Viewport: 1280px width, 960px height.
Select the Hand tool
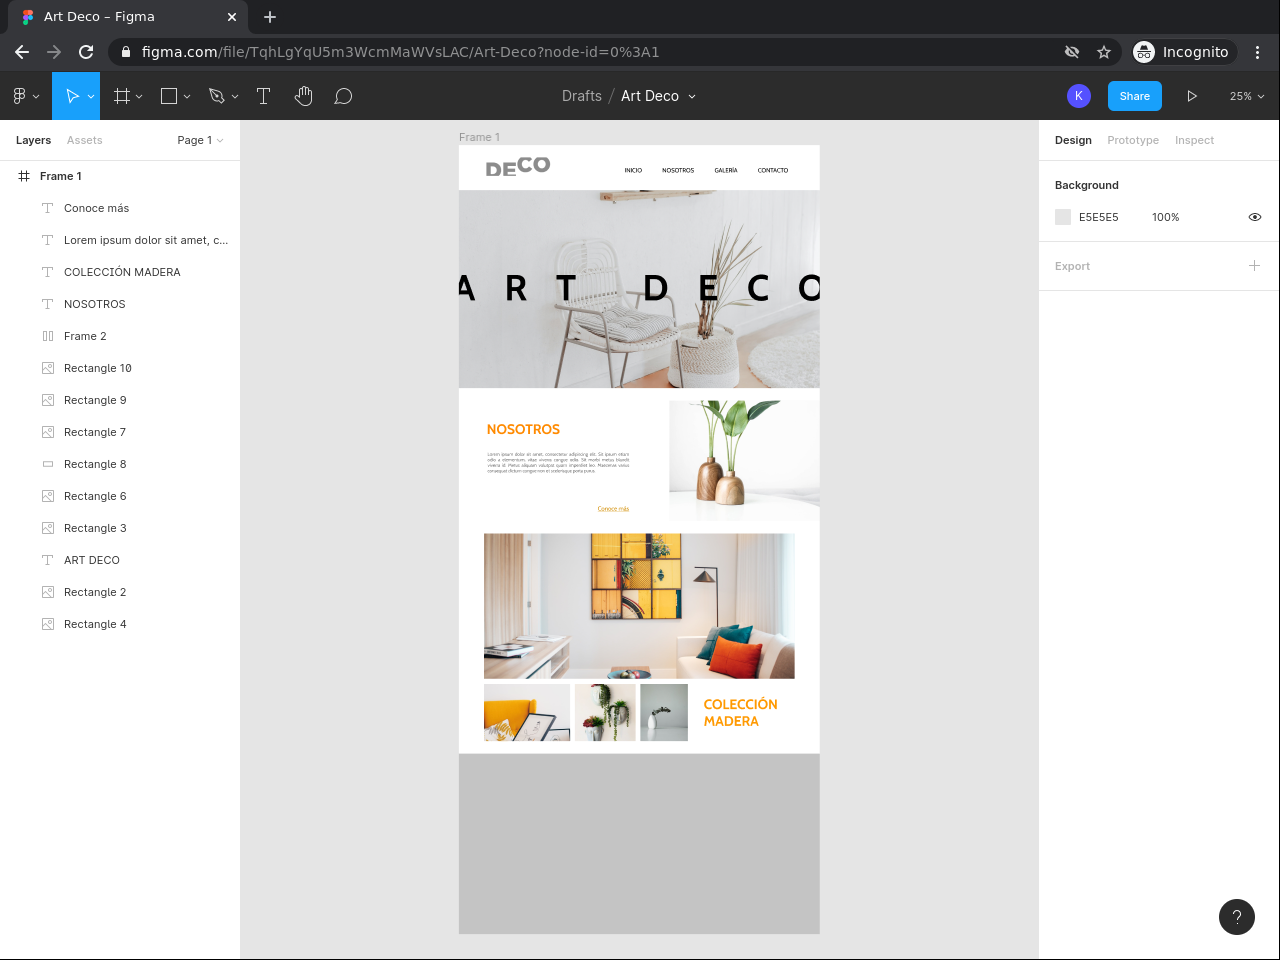[304, 96]
